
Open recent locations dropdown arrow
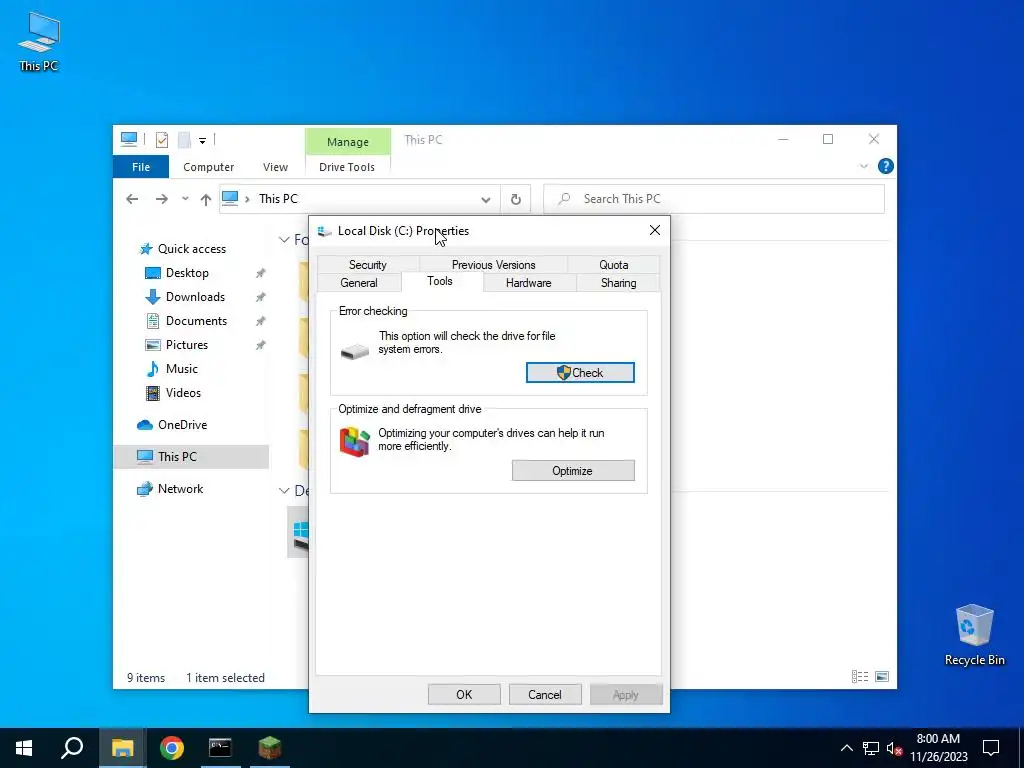[x=185, y=199]
